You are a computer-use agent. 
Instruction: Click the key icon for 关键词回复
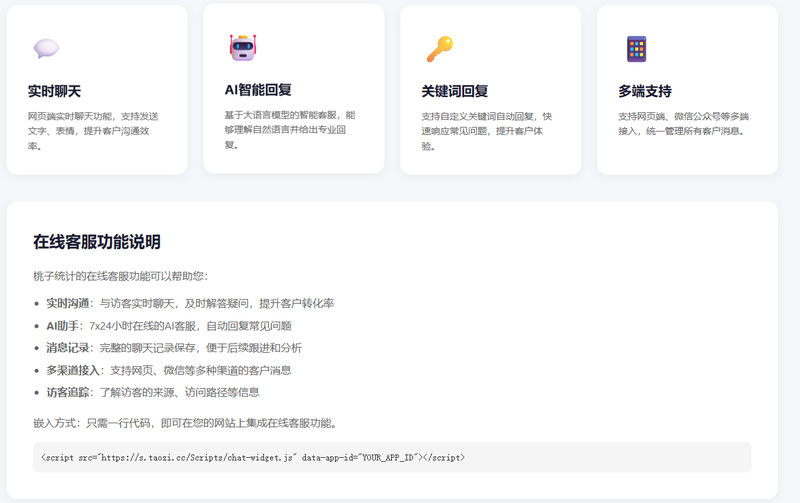pyautogui.click(x=440, y=49)
